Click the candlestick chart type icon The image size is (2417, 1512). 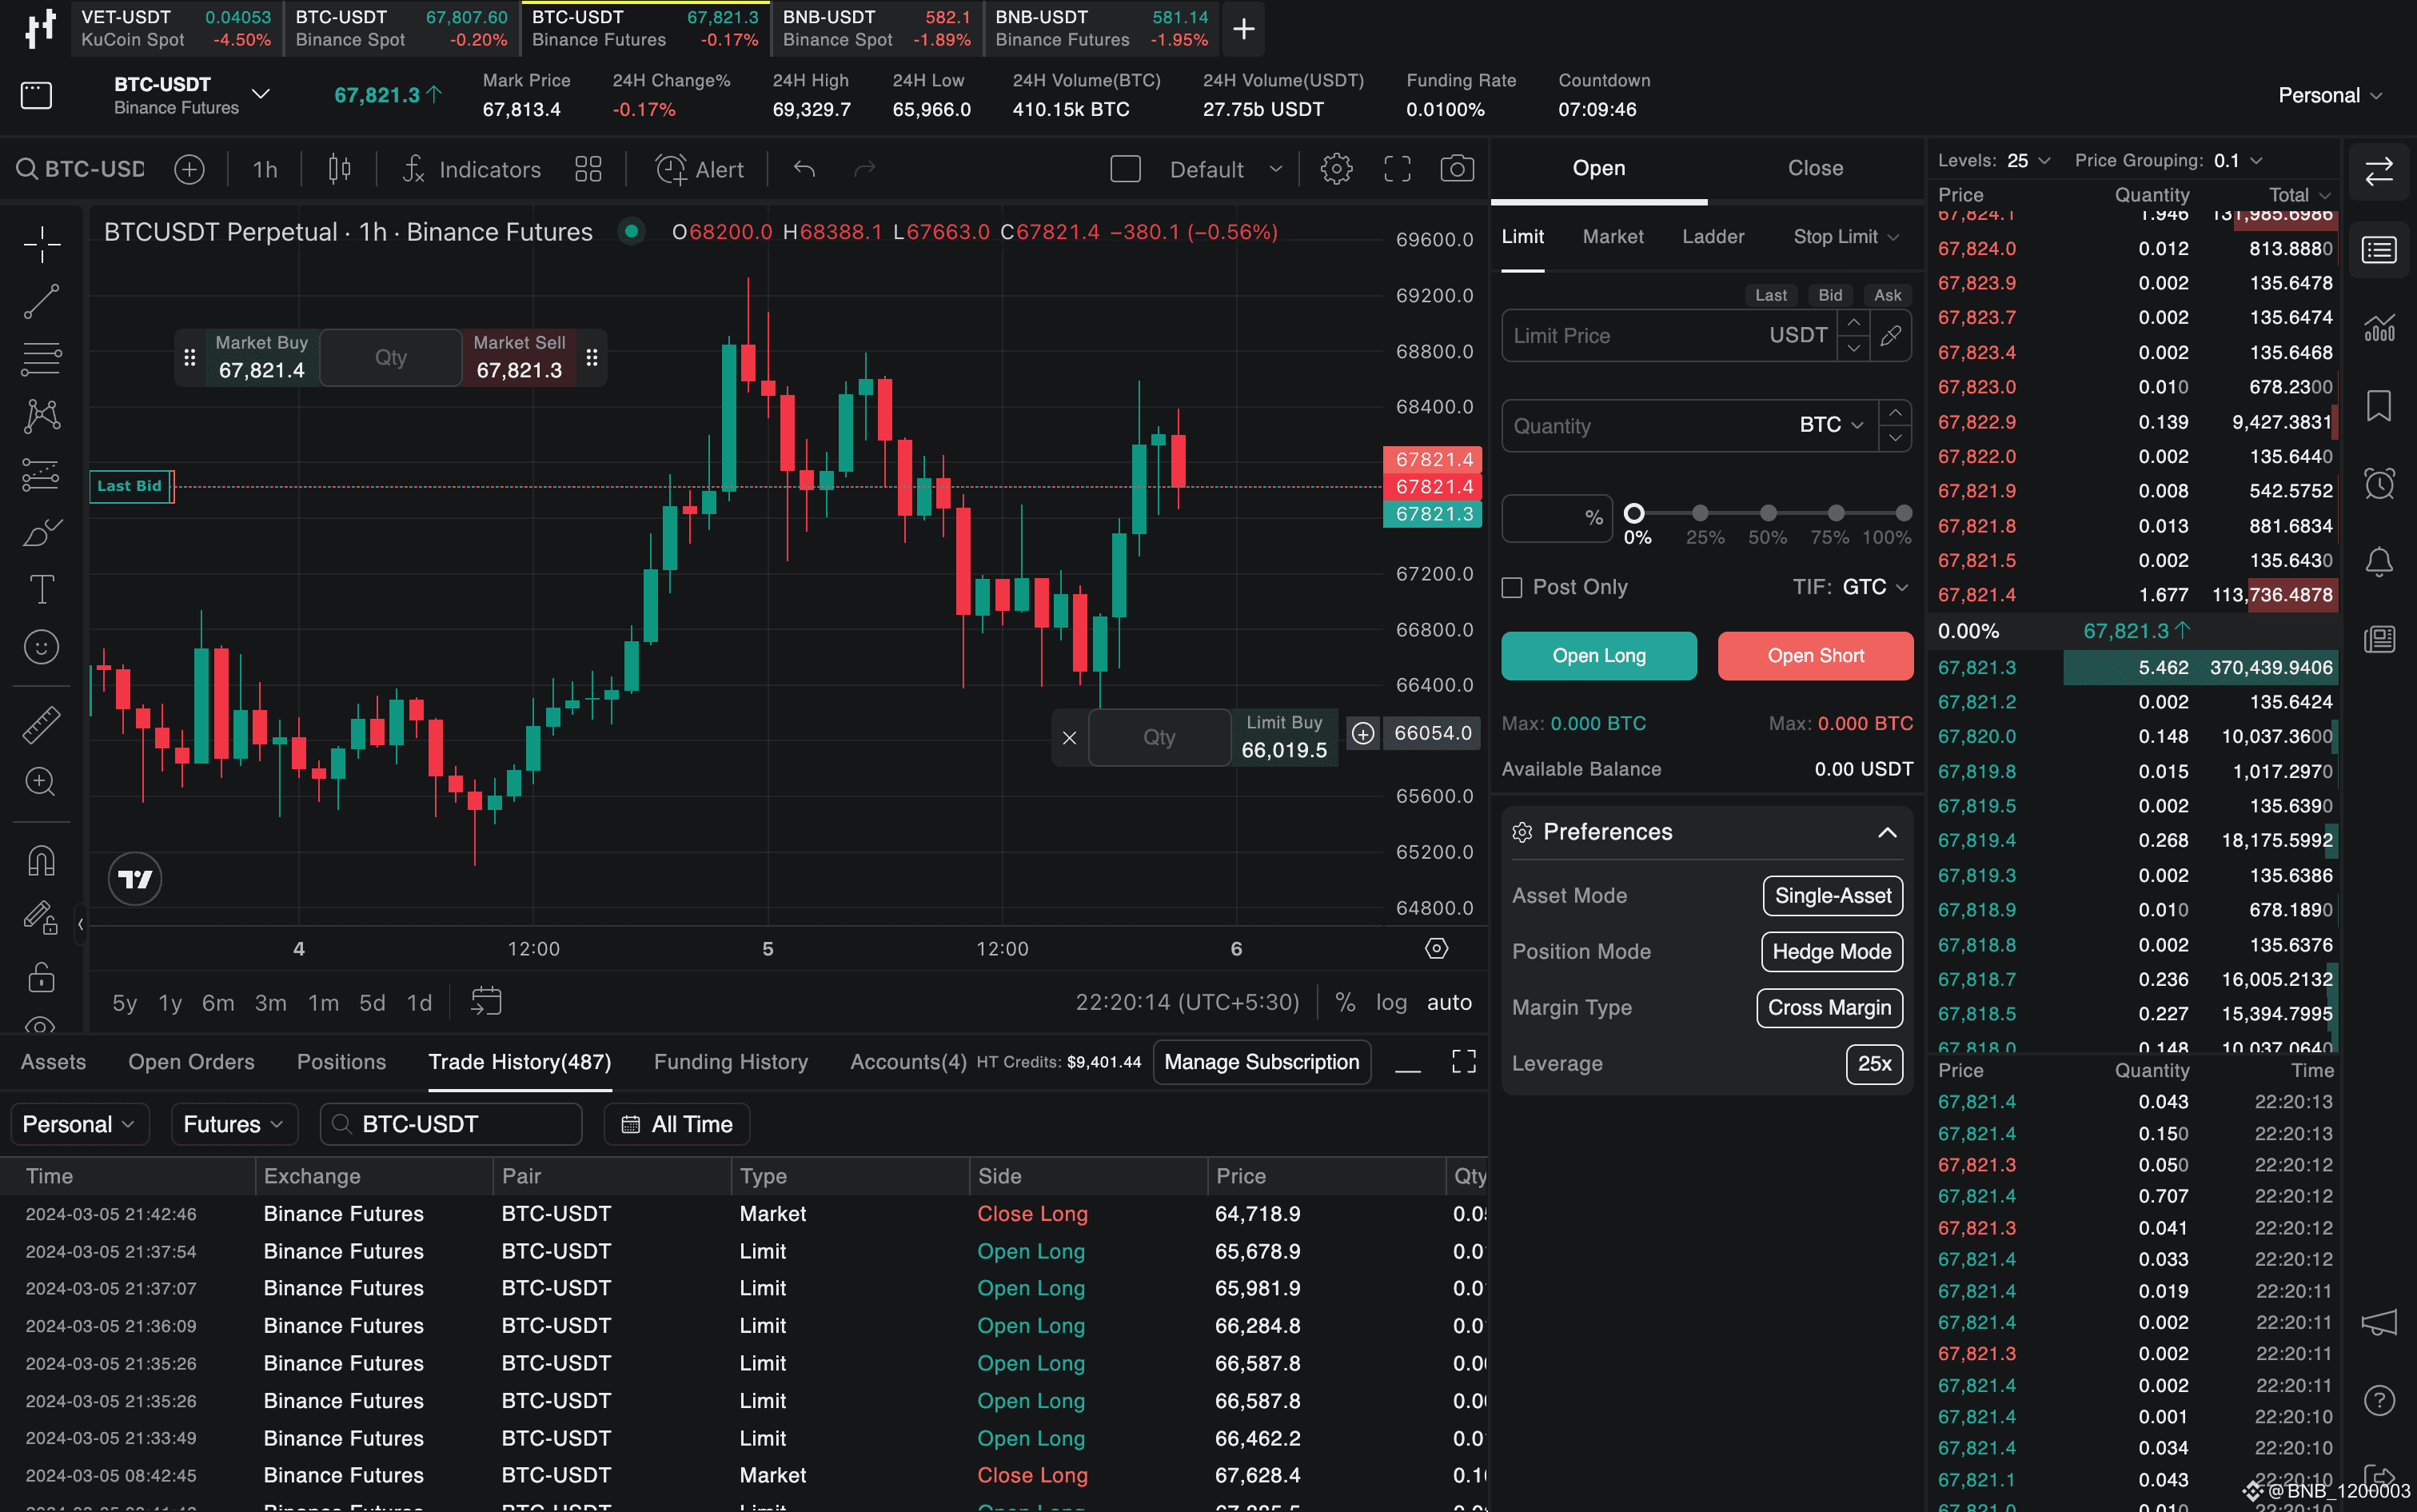(340, 169)
